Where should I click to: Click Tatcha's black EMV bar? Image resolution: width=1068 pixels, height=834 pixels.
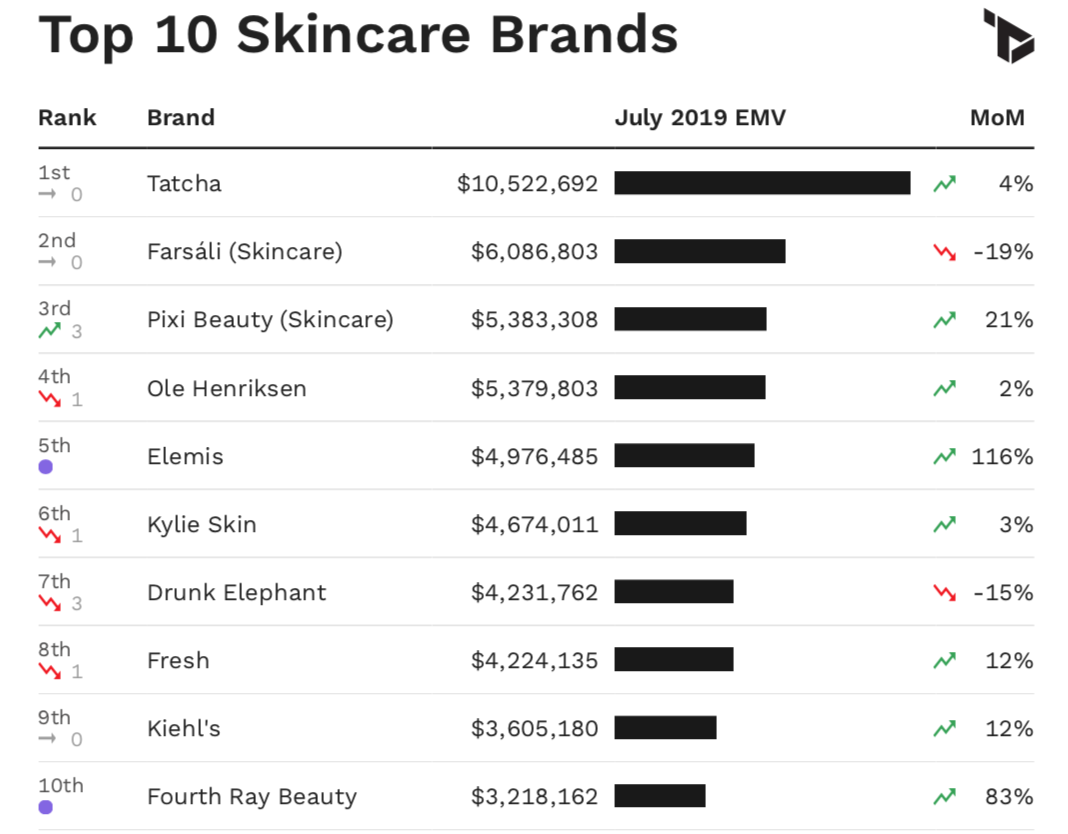click(x=762, y=183)
